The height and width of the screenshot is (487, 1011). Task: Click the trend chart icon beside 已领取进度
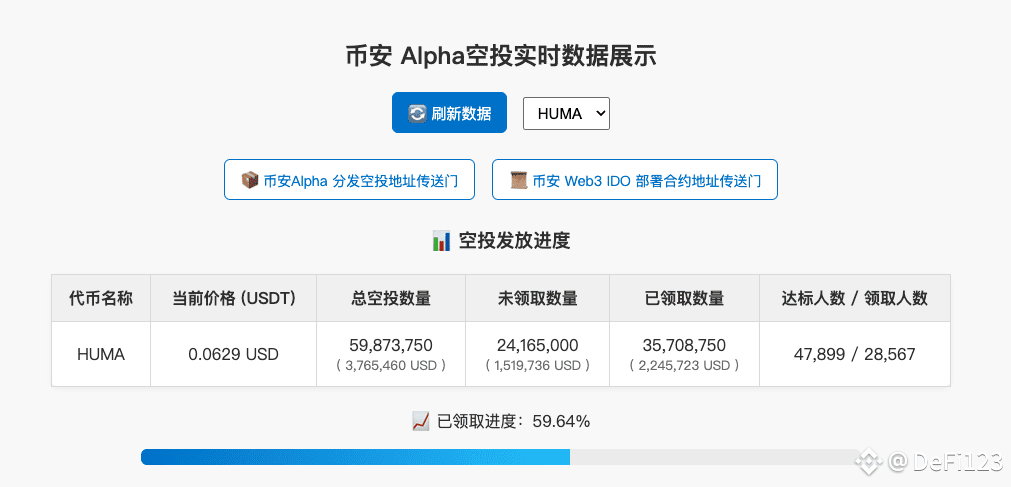pyautogui.click(x=420, y=422)
